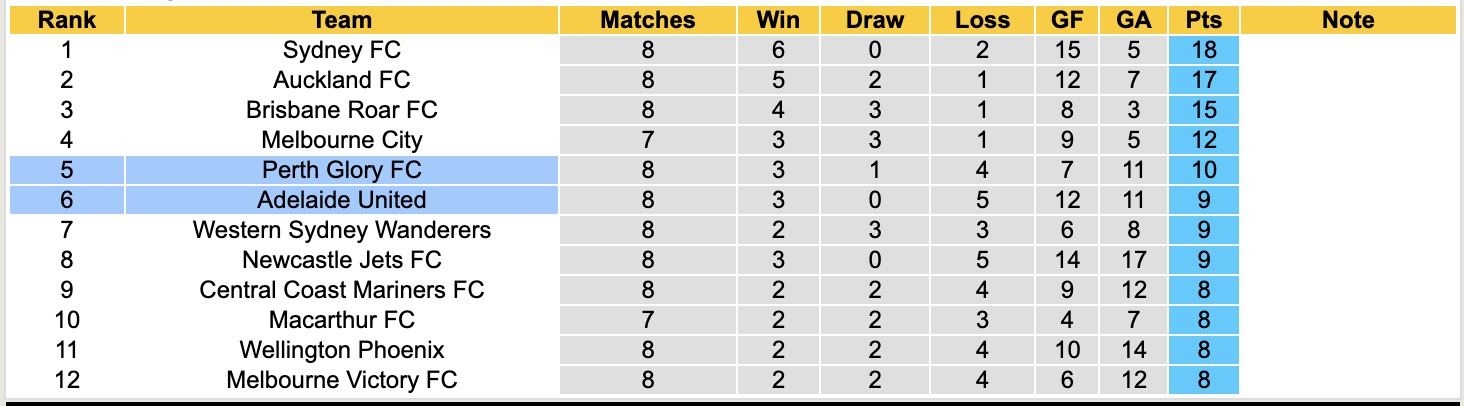The height and width of the screenshot is (406, 1464).
Task: Click Sydney FC's 18 points cell
Action: click(1203, 50)
